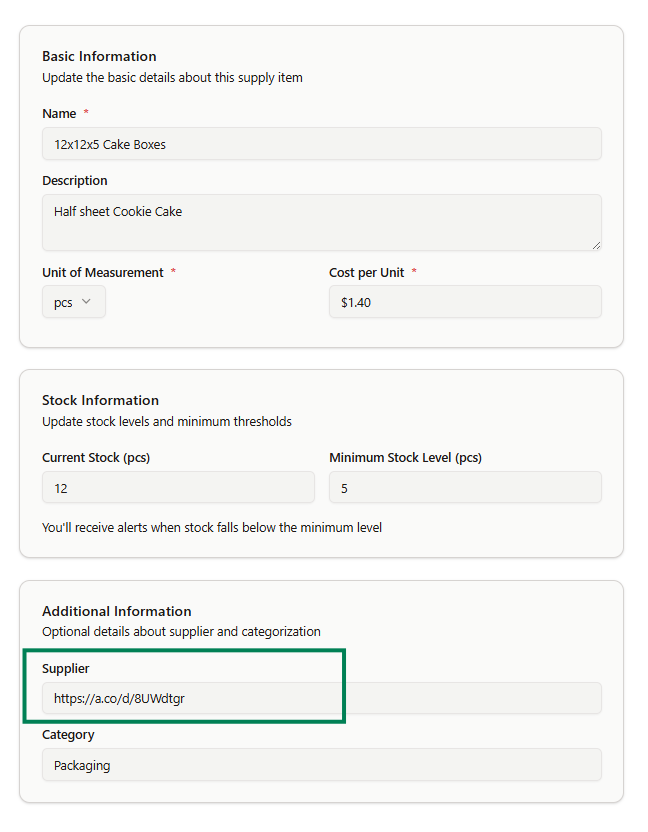Click the chevron arrow in the pcs dropdown
This screenshot has width=648, height=832.
[86, 302]
